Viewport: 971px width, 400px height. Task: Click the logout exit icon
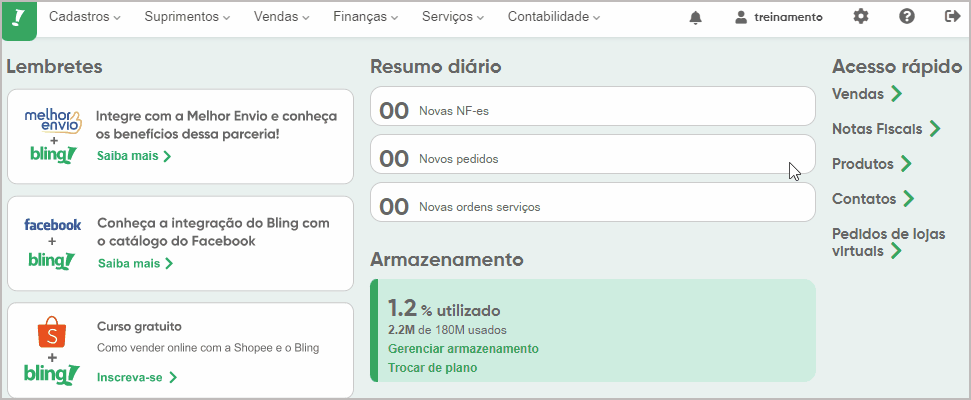tap(952, 17)
